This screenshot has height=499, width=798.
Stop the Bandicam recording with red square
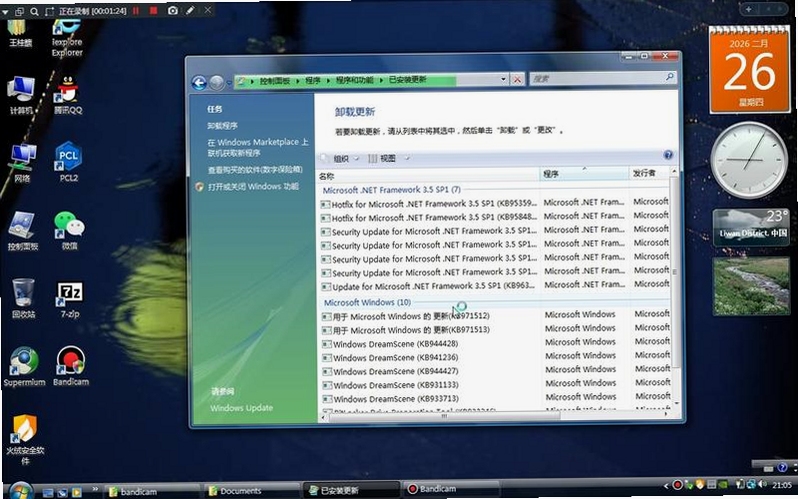coord(153,10)
